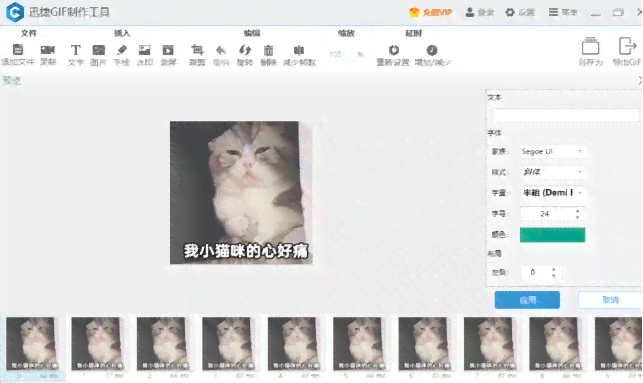Click the Add File (添加文件) icon
This screenshot has height=383, width=643.
click(18, 50)
